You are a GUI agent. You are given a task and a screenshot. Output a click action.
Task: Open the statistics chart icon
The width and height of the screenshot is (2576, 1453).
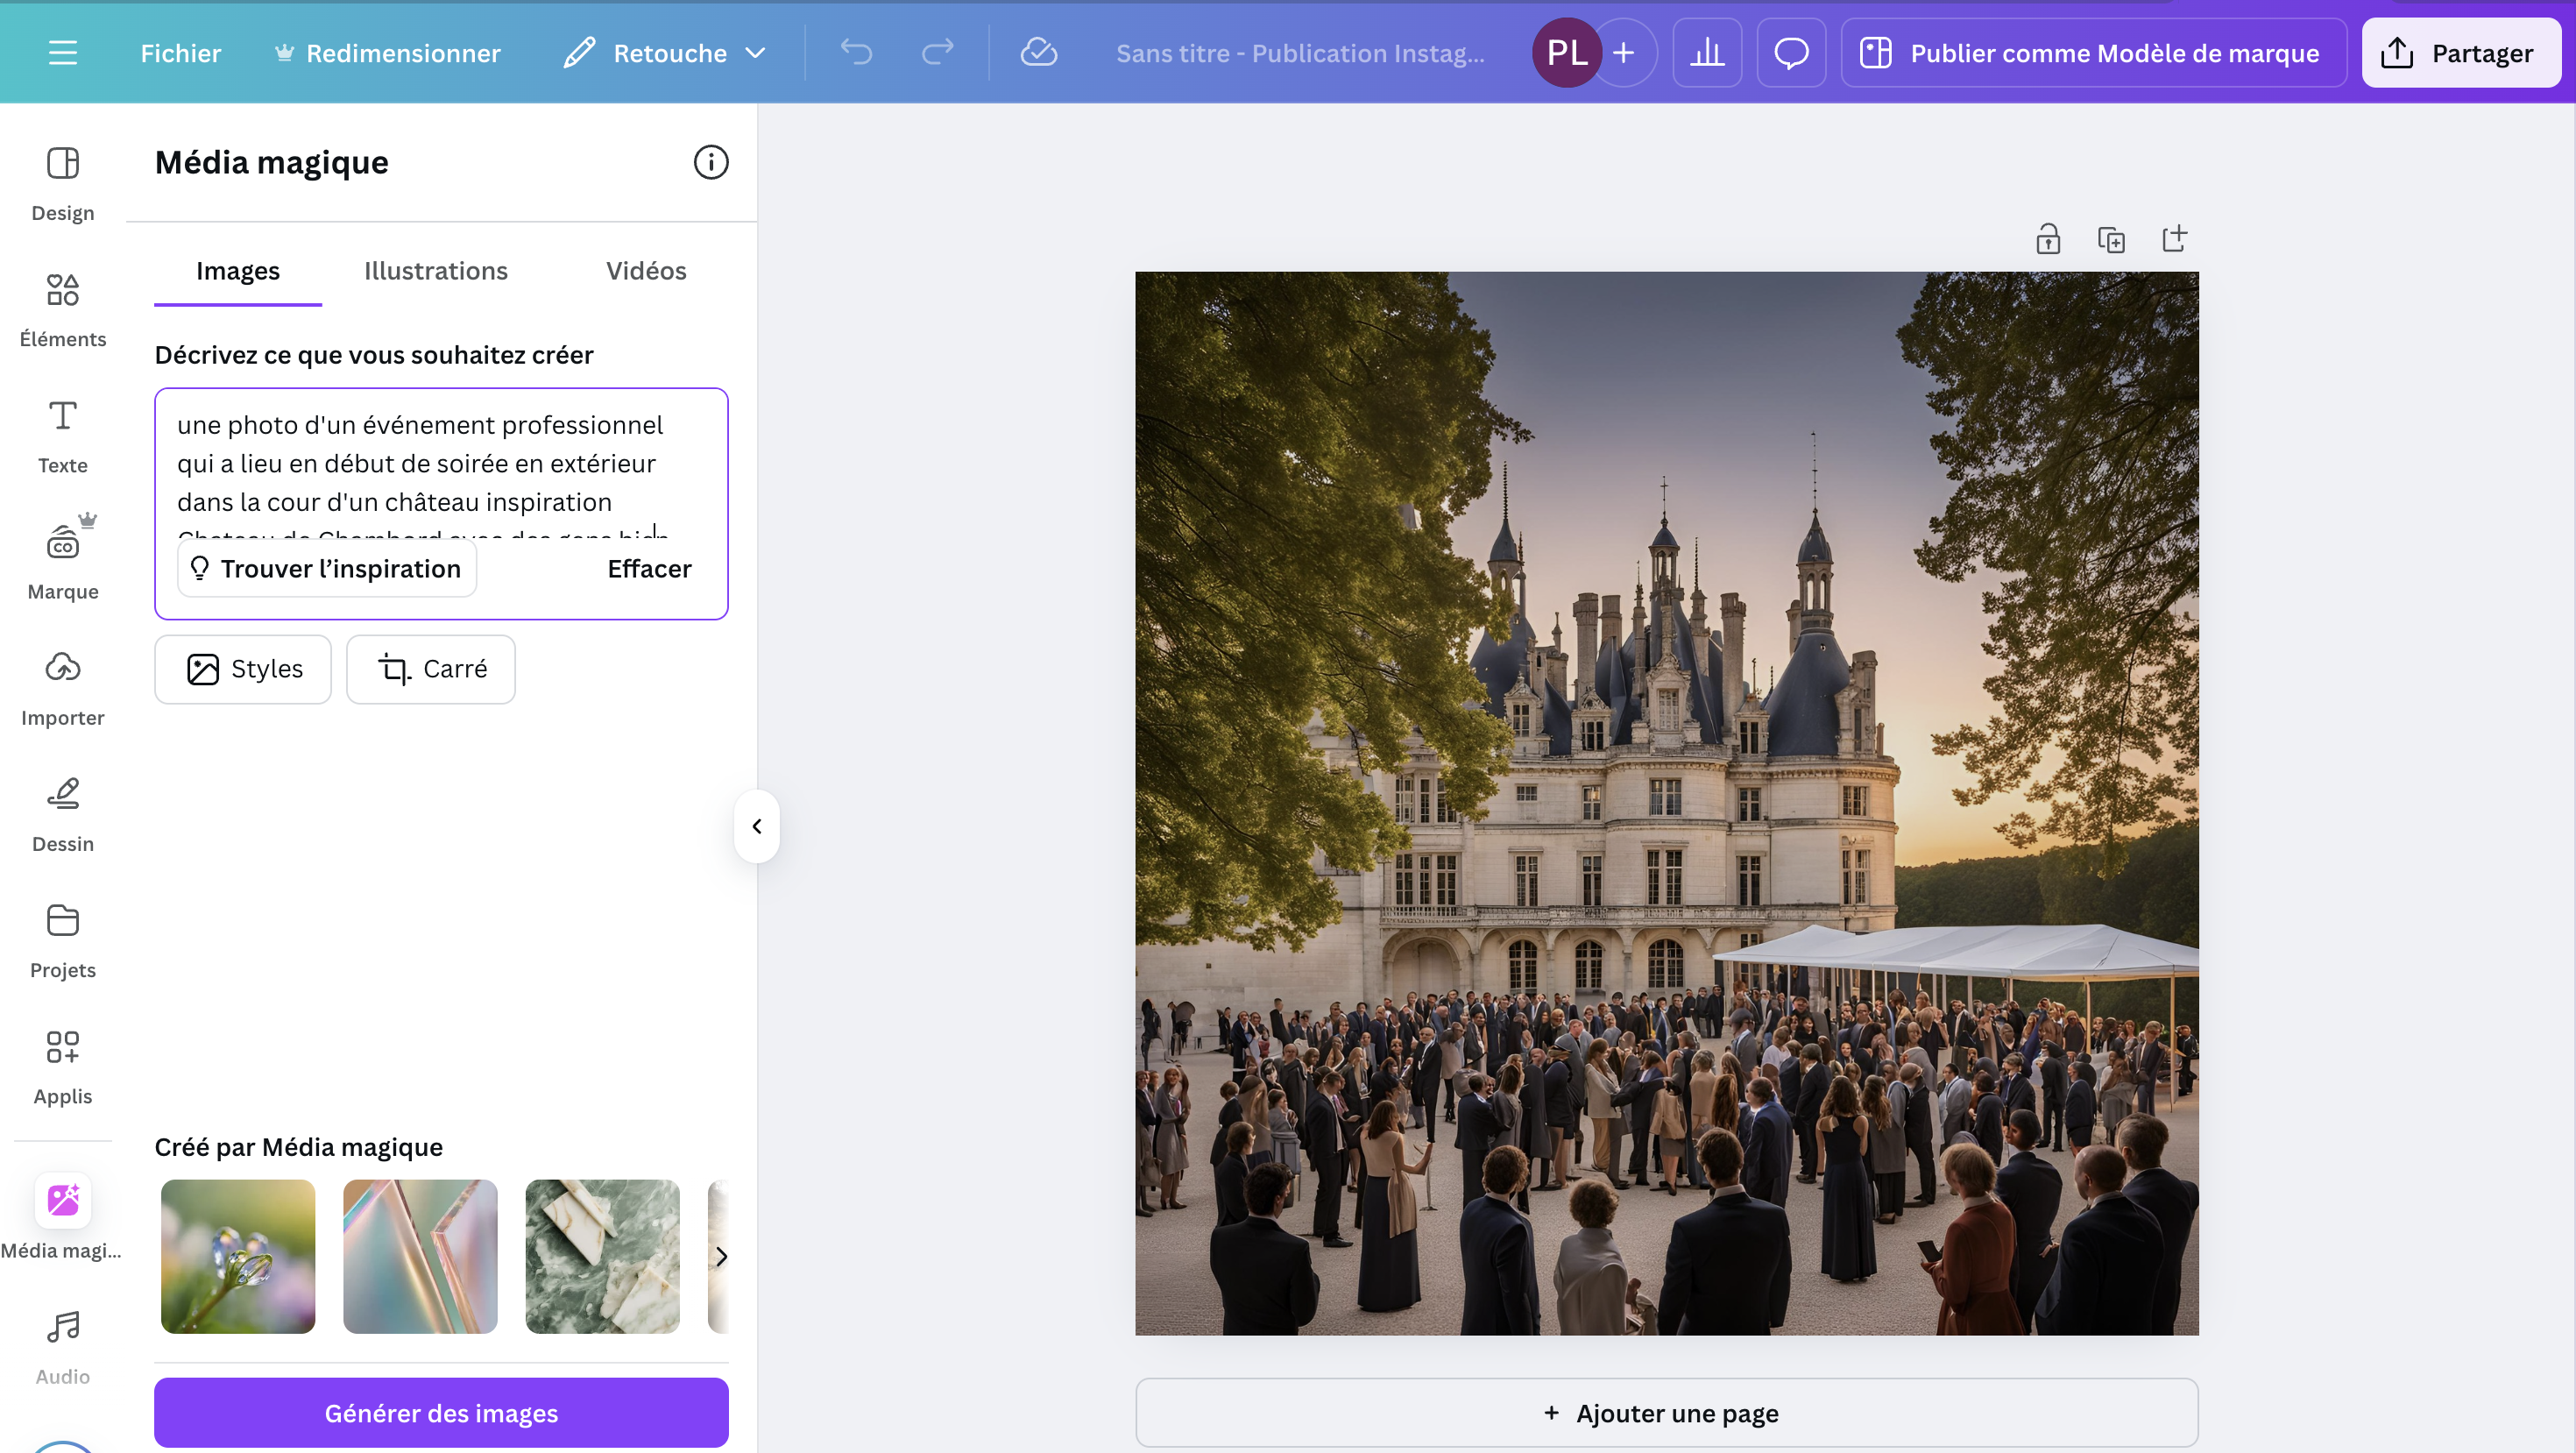coord(1707,53)
